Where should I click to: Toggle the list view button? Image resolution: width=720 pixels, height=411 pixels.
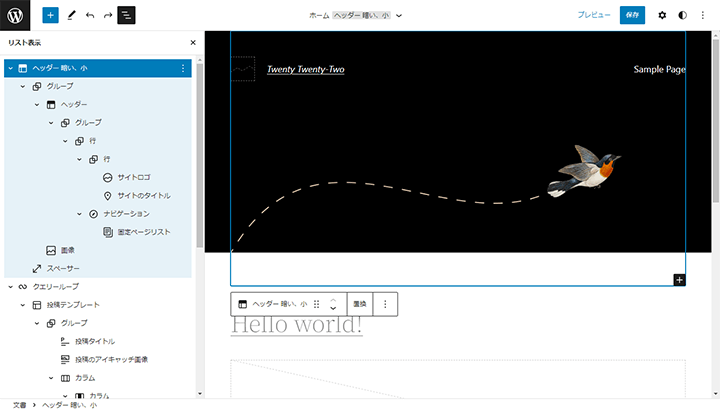[x=126, y=15]
